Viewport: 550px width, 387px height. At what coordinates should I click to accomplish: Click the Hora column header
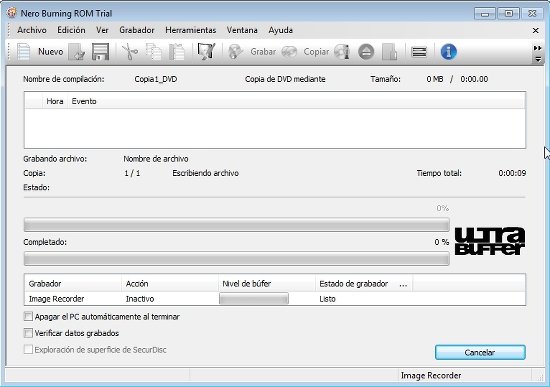[55, 101]
